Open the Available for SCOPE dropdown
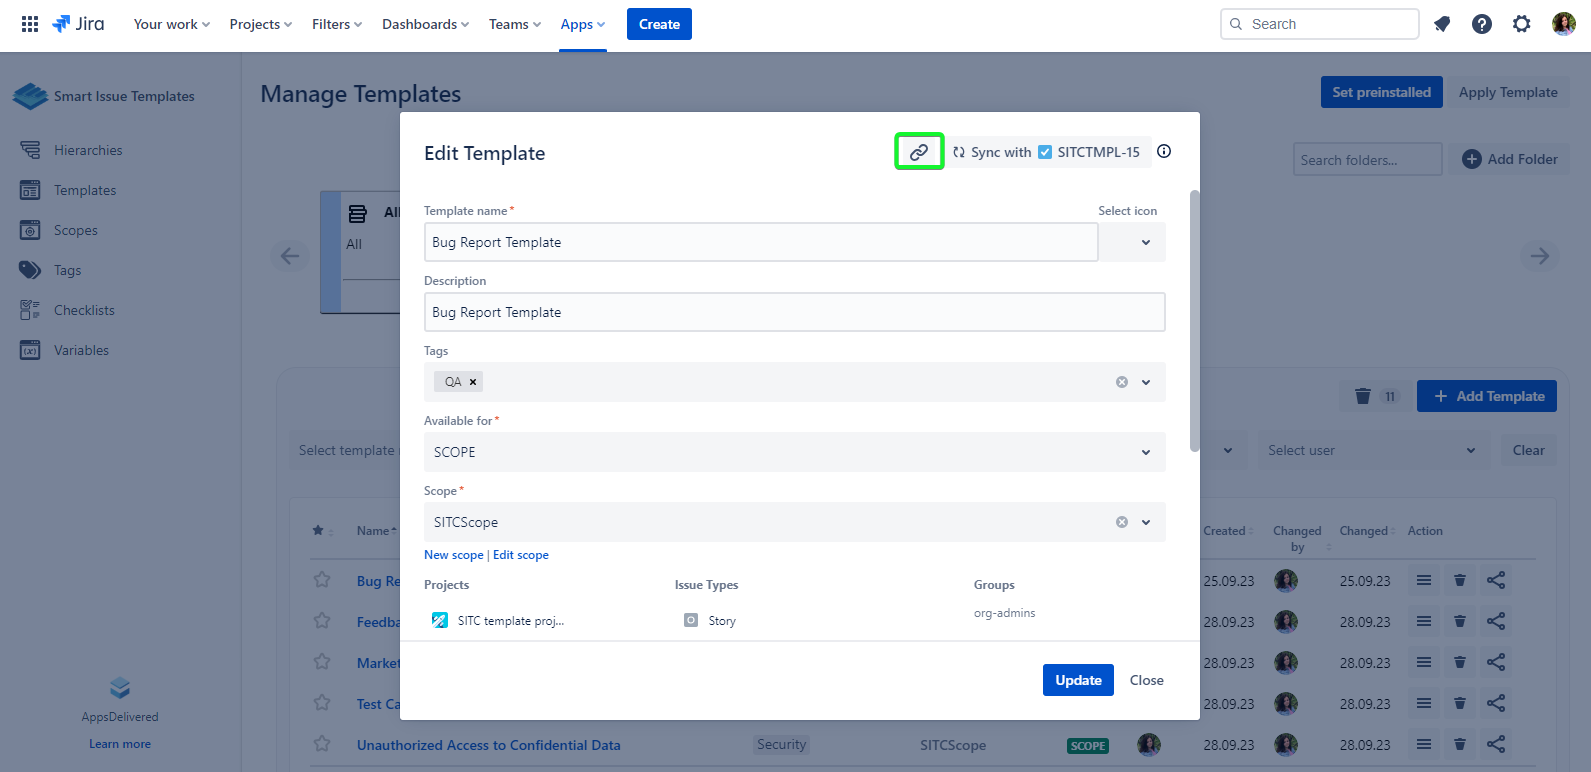Image resolution: width=1591 pixels, height=772 pixels. [1145, 452]
